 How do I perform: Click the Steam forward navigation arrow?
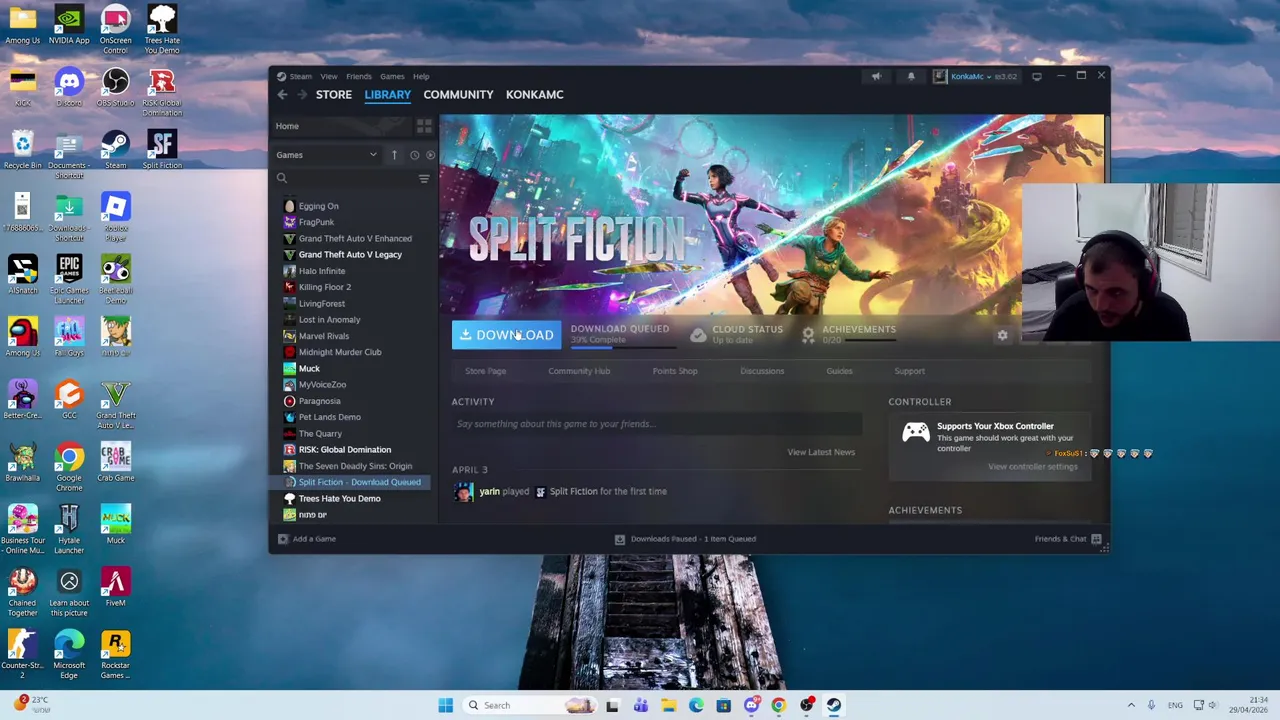(301, 94)
